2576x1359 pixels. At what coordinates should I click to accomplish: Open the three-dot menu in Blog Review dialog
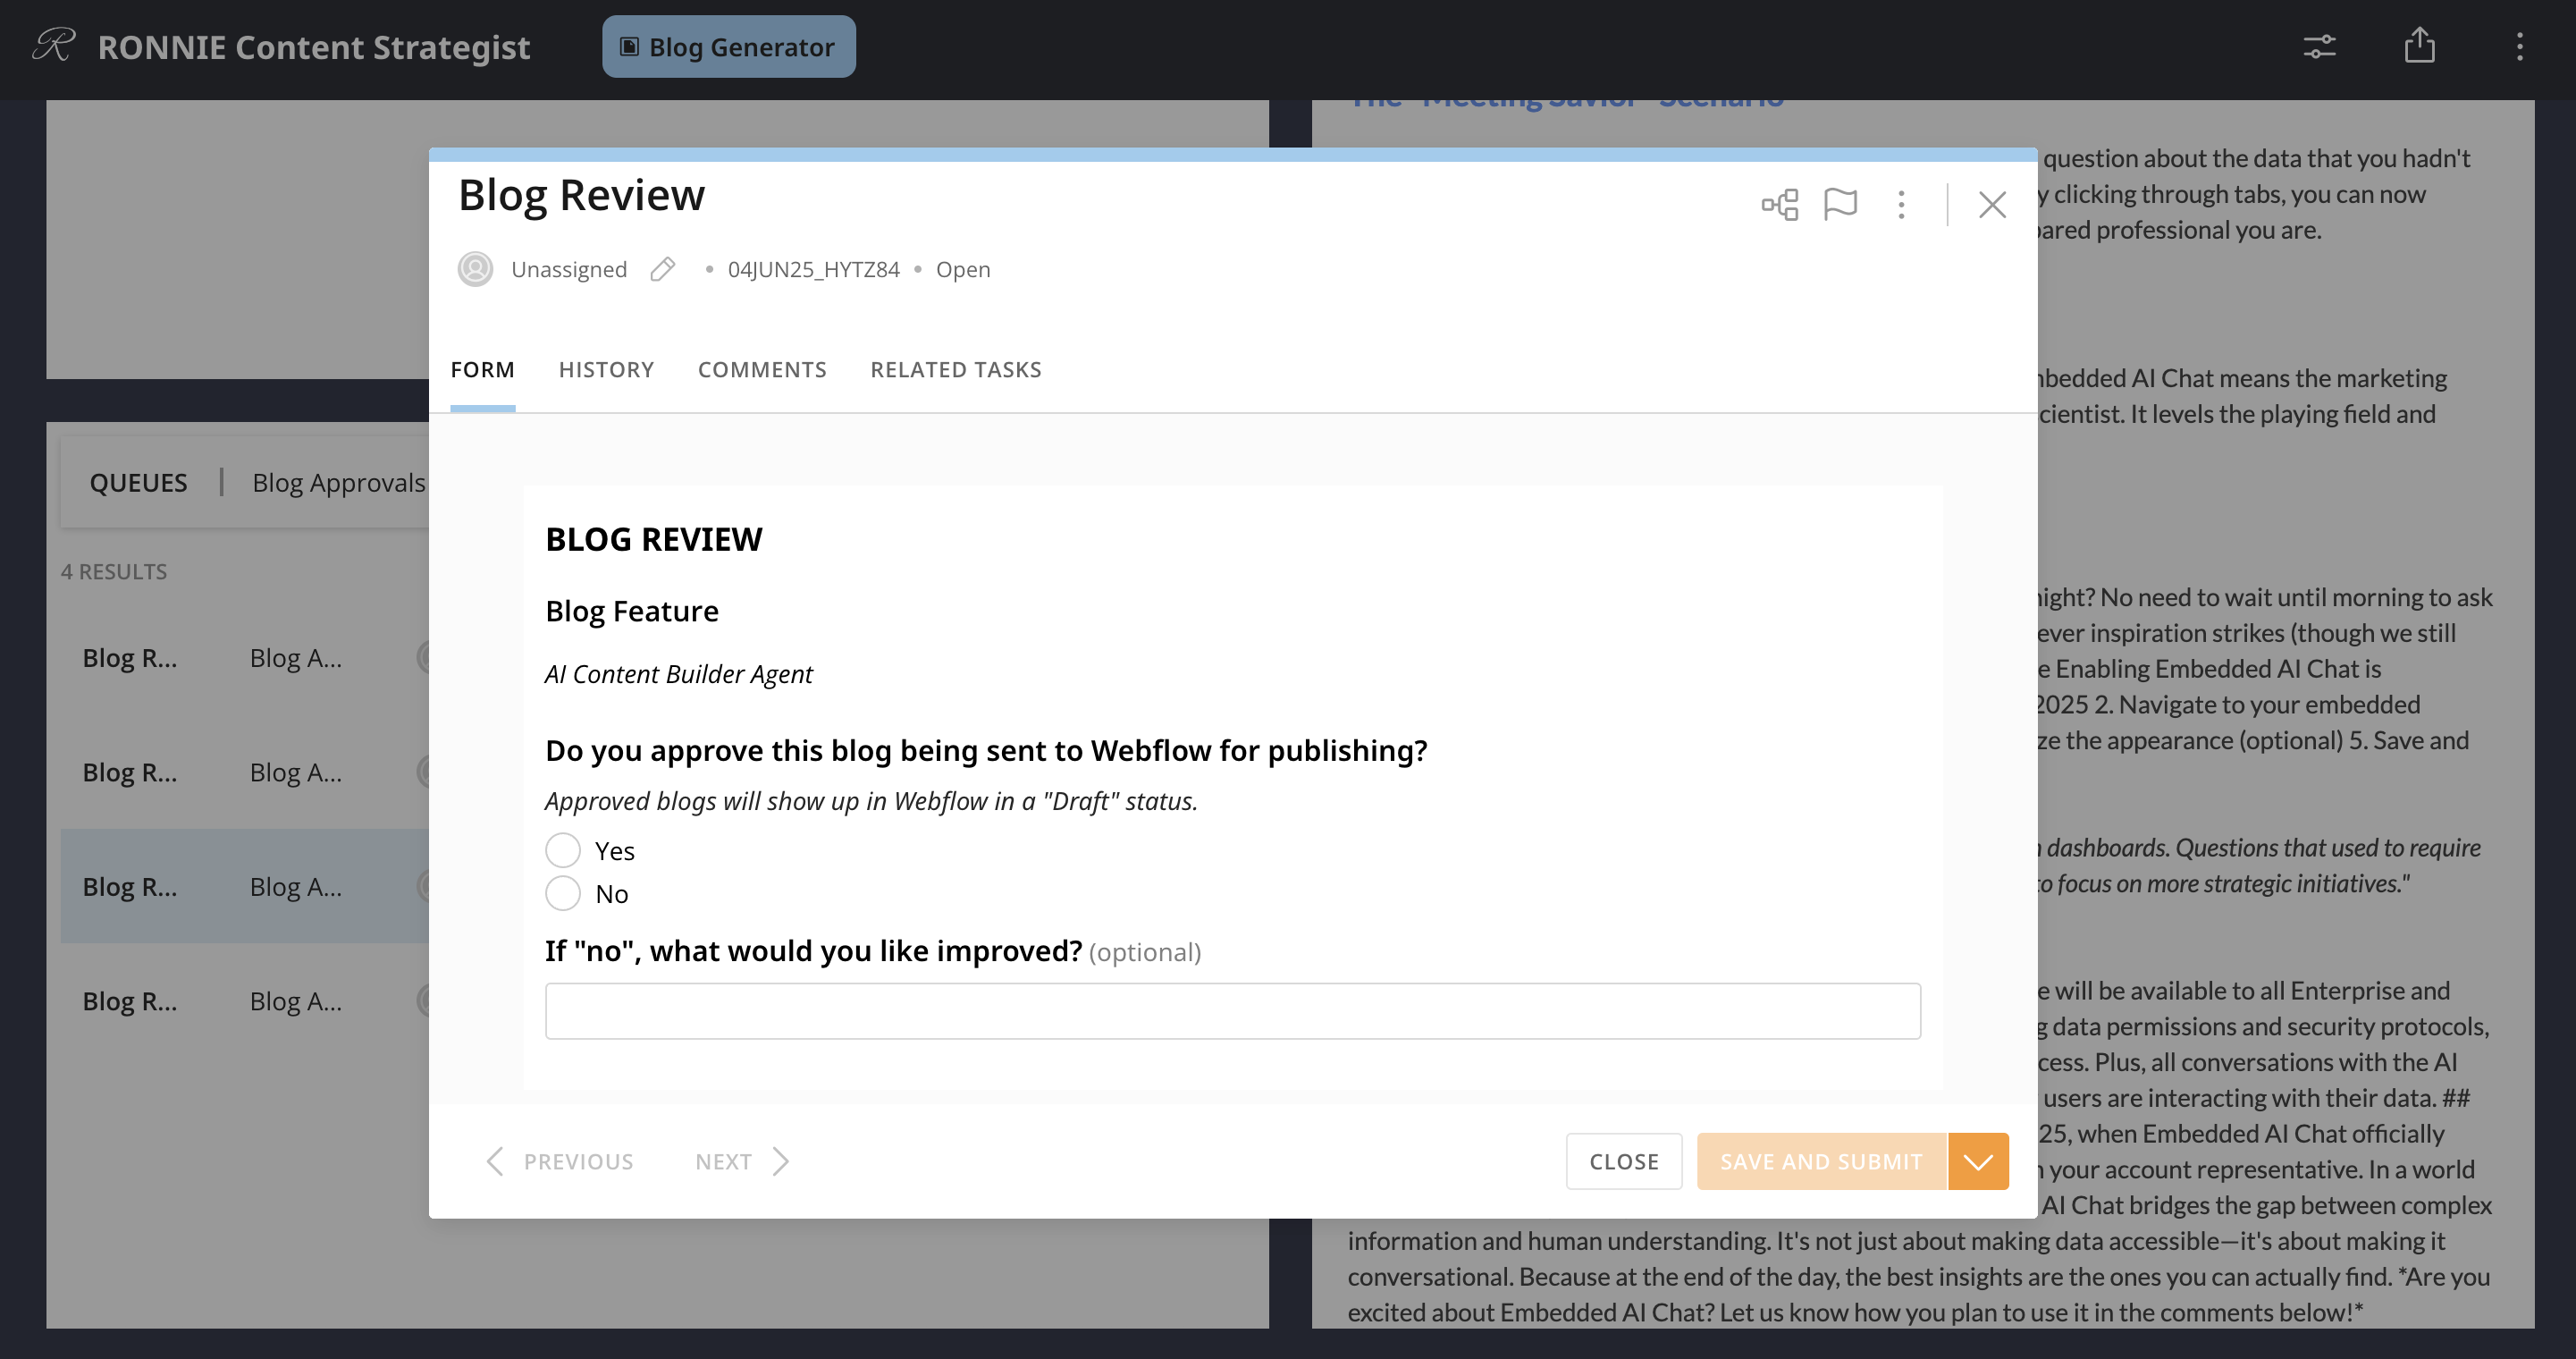pyautogui.click(x=1901, y=204)
